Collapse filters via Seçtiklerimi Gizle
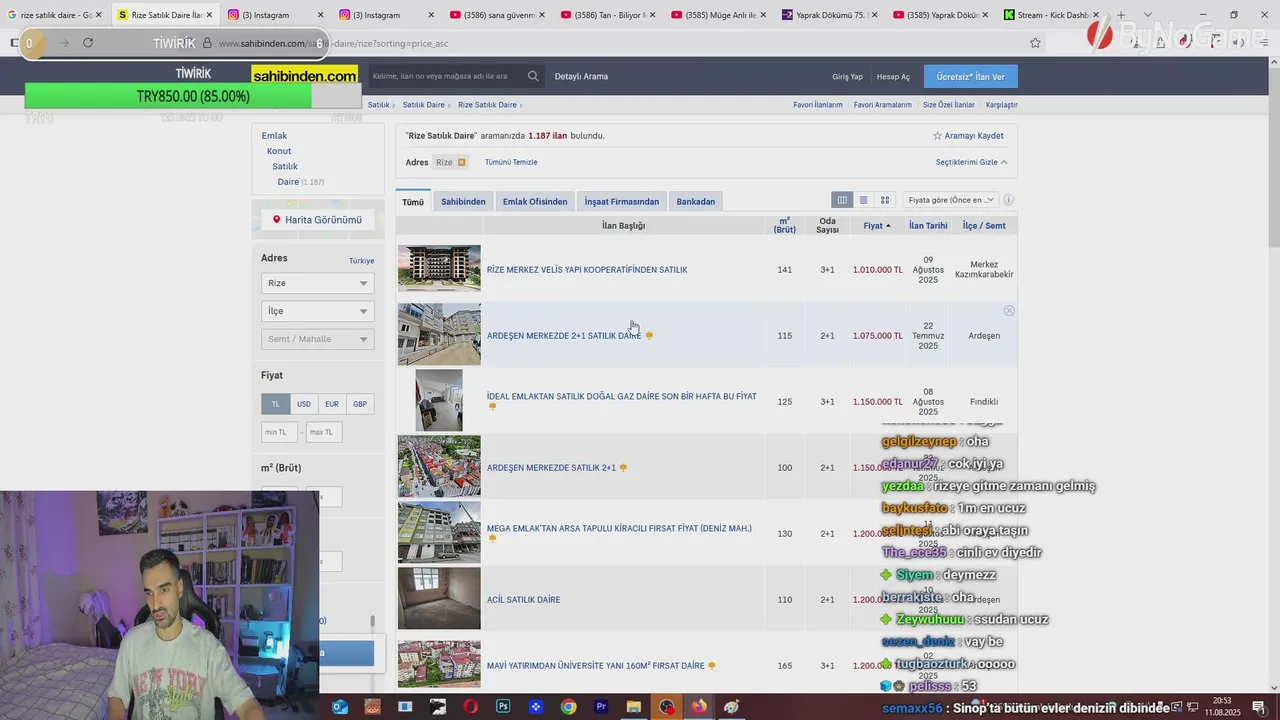This screenshot has width=1280, height=720. click(x=971, y=162)
